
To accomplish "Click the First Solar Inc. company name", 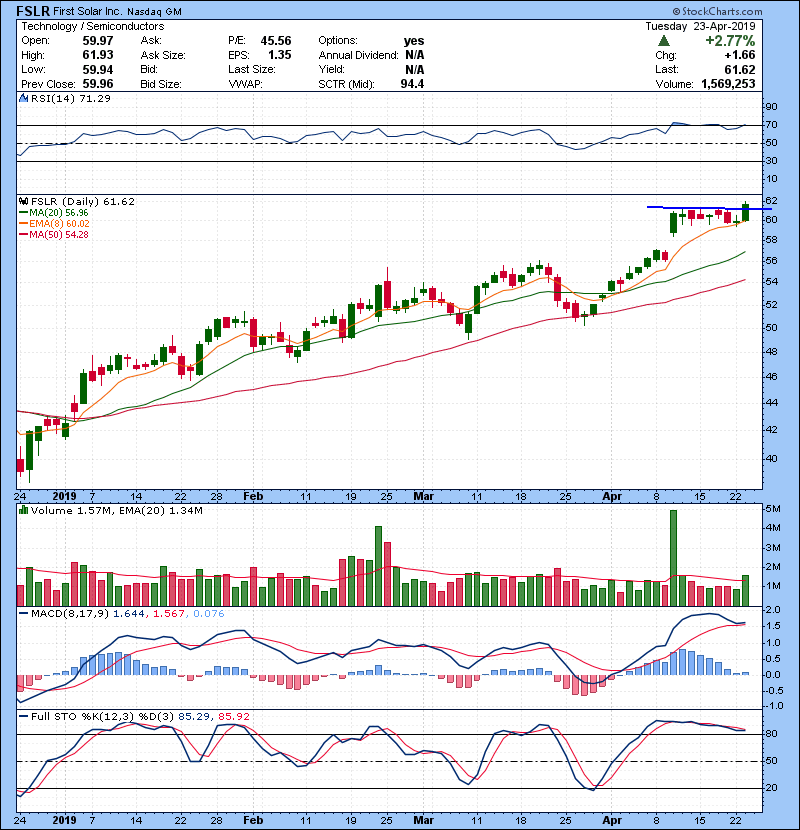I will point(88,12).
